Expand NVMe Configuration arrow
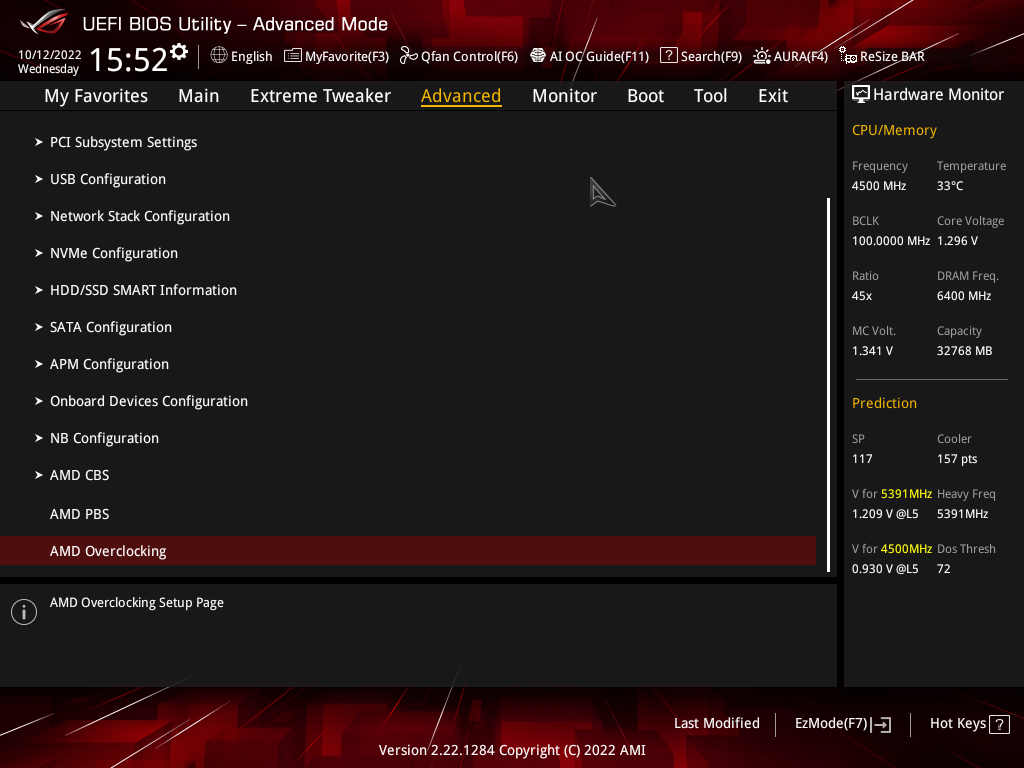1024x768 pixels. [39, 253]
